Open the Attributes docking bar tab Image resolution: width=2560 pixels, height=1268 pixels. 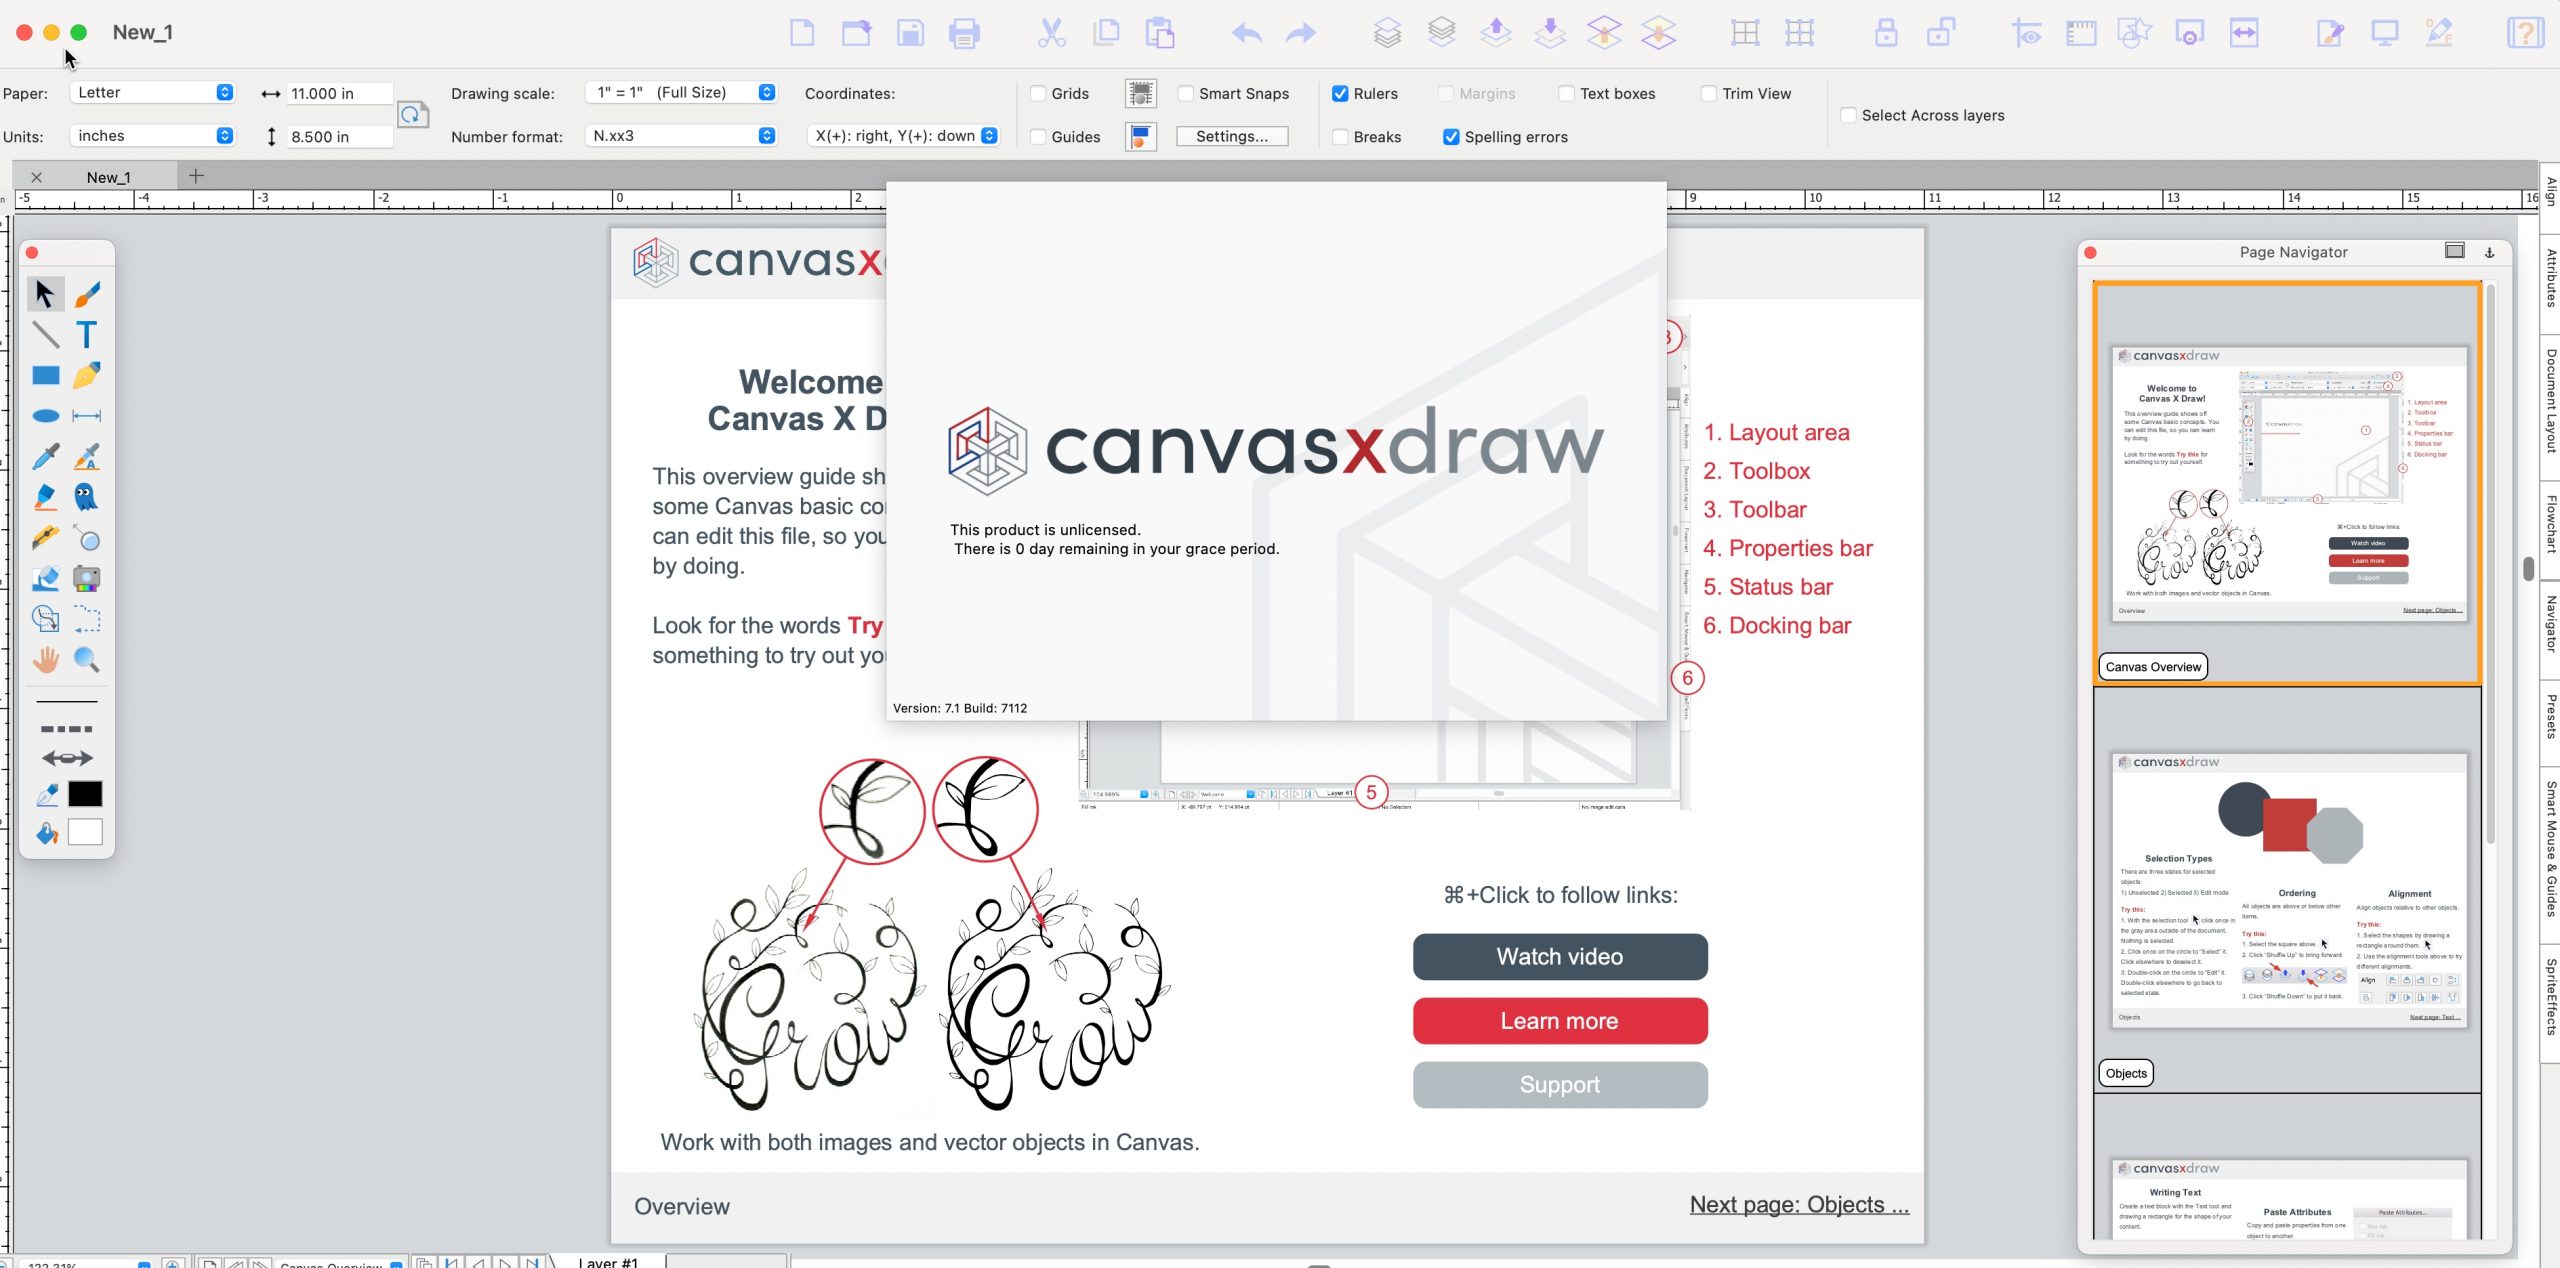tap(2551, 279)
